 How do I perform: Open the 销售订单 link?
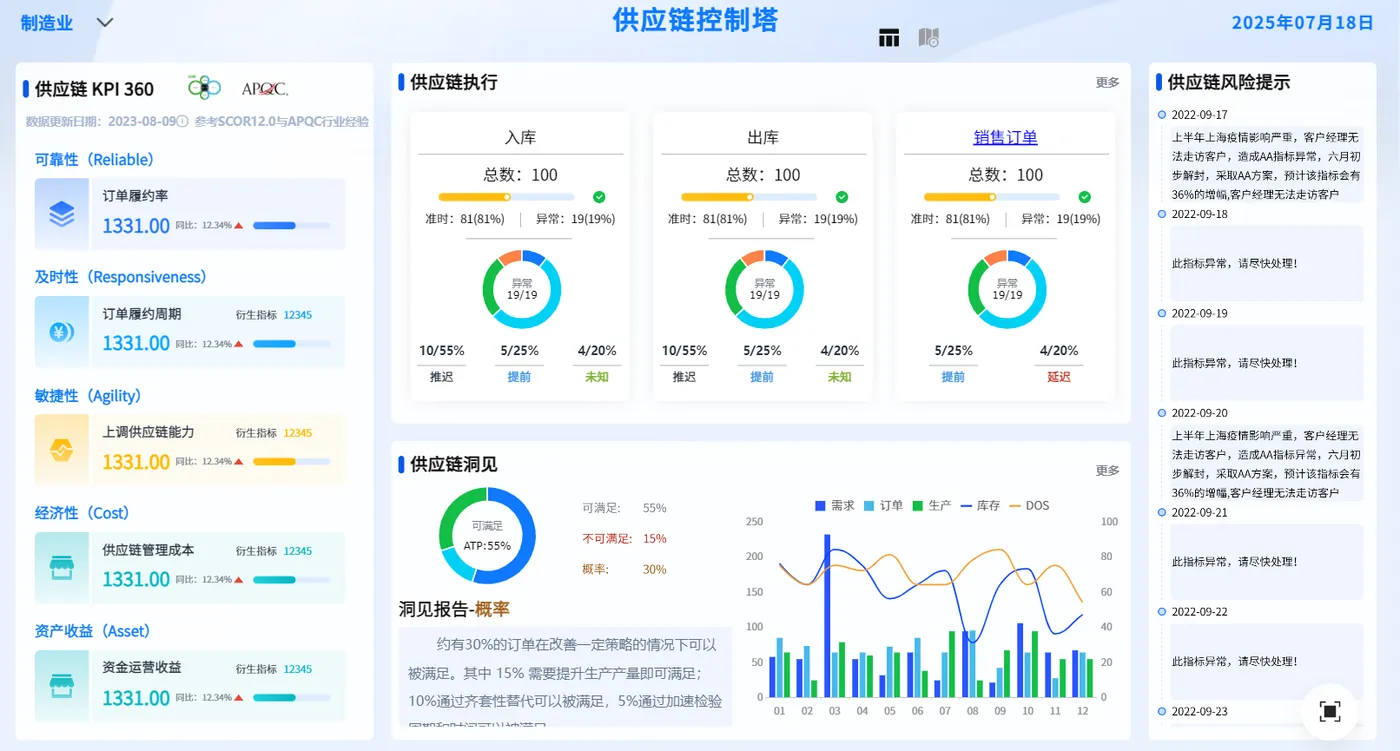click(x=1006, y=138)
